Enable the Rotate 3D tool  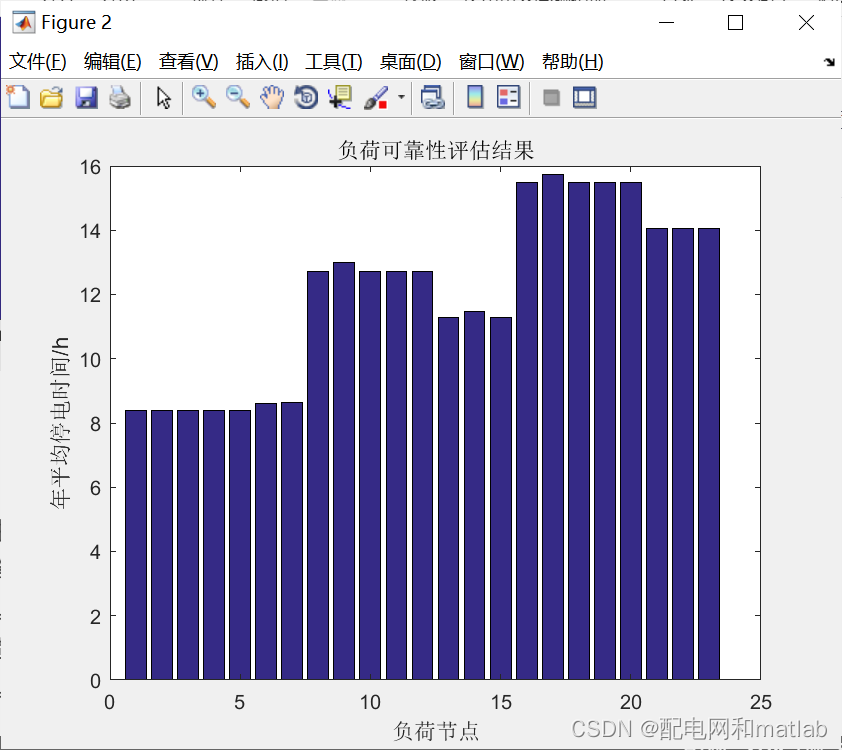(x=306, y=98)
